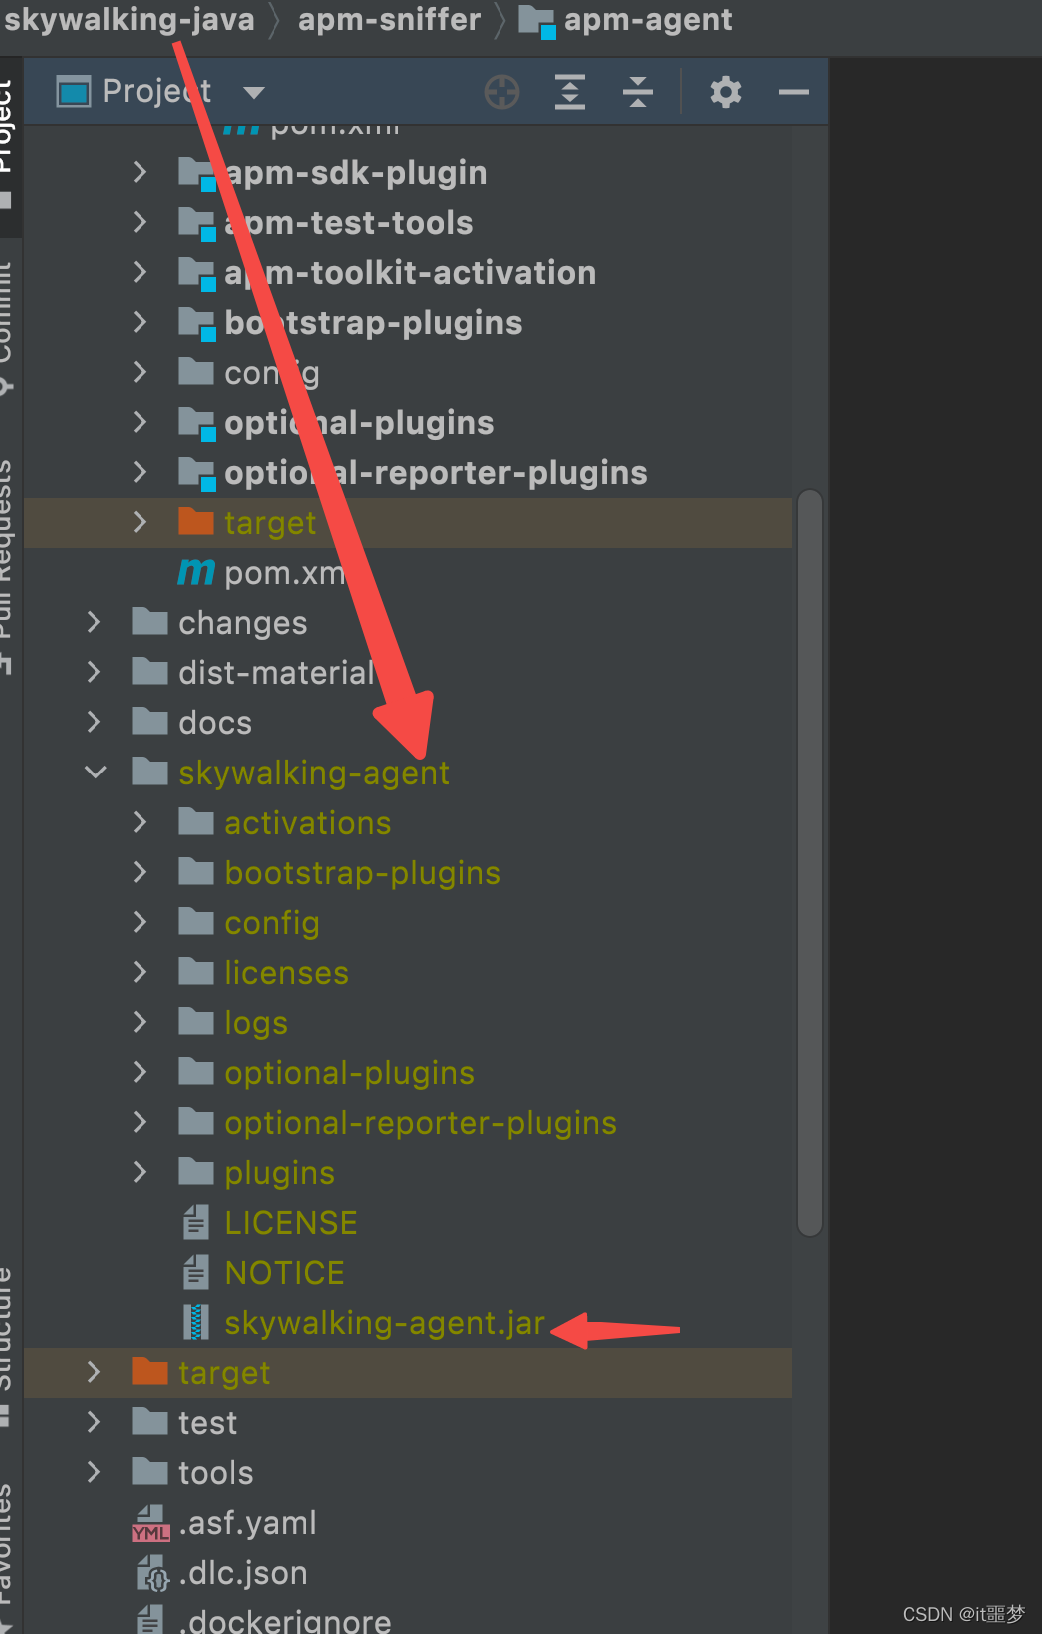Select the NOTICE text file icon
Viewport: 1042px width, 1634px height.
(x=196, y=1272)
